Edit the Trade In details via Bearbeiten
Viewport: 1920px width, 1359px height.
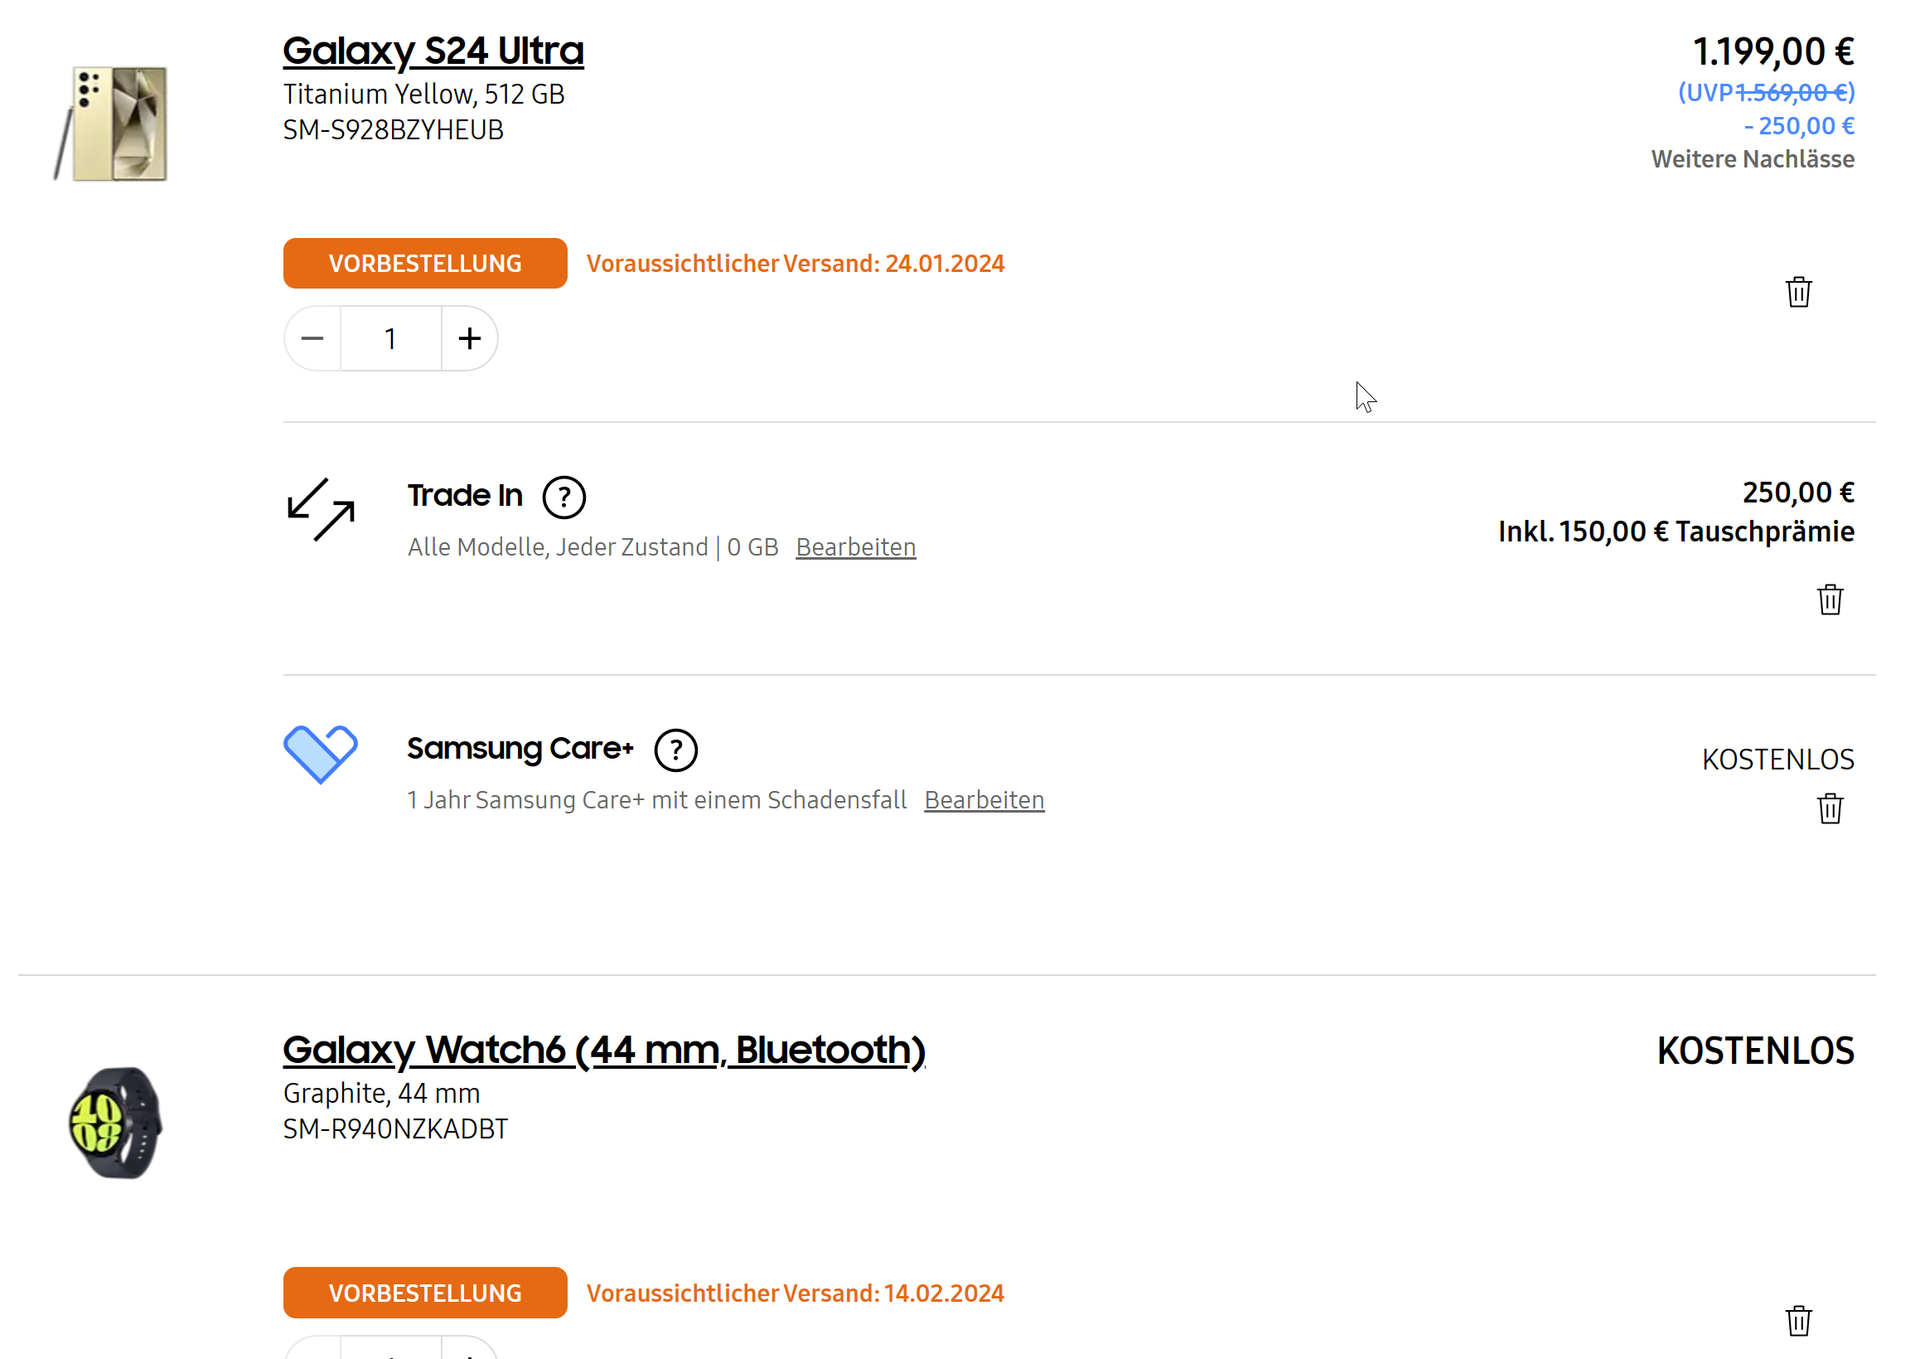[x=856, y=548]
